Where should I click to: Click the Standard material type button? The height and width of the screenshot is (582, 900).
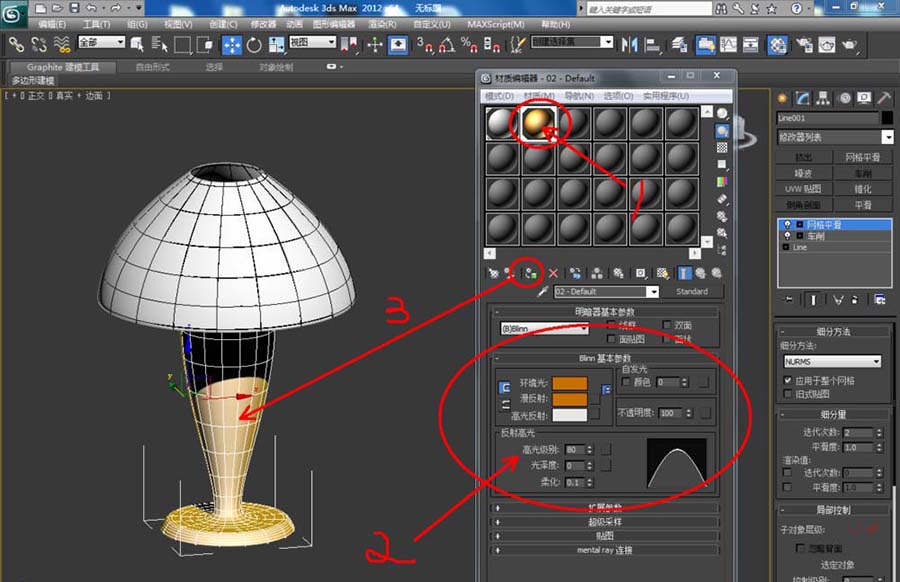(692, 292)
